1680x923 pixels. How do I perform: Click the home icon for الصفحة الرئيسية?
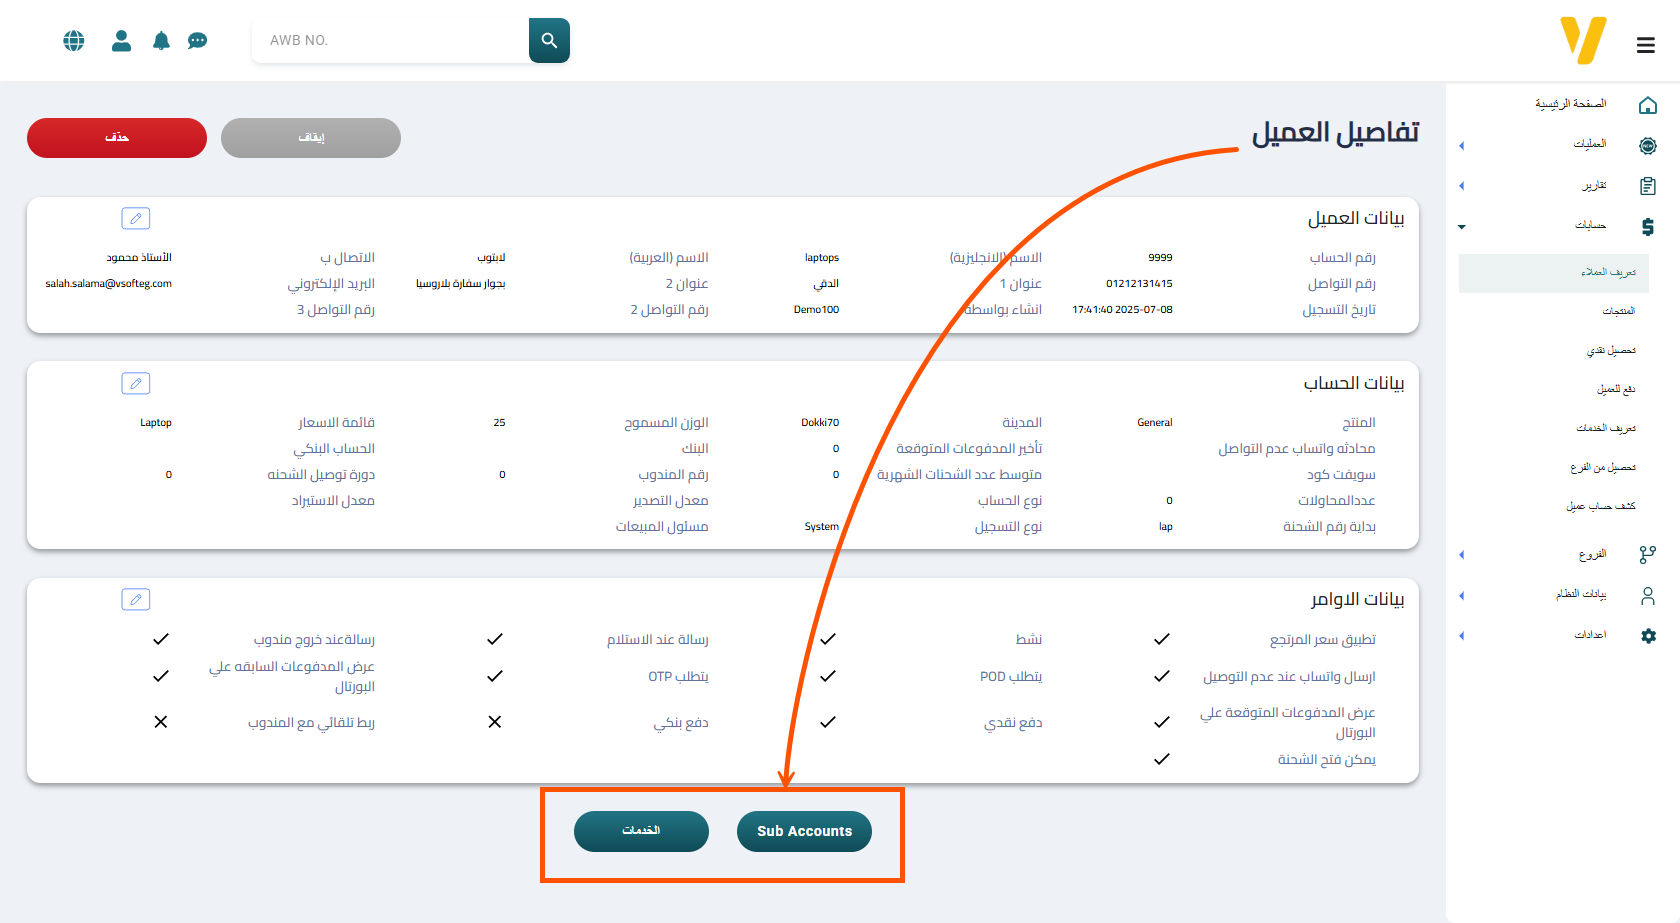point(1648,105)
